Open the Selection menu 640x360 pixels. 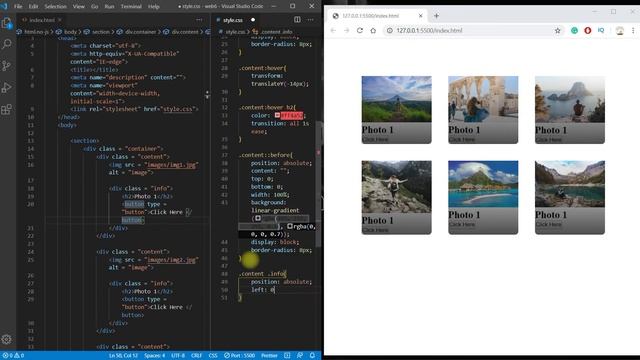click(56, 6)
